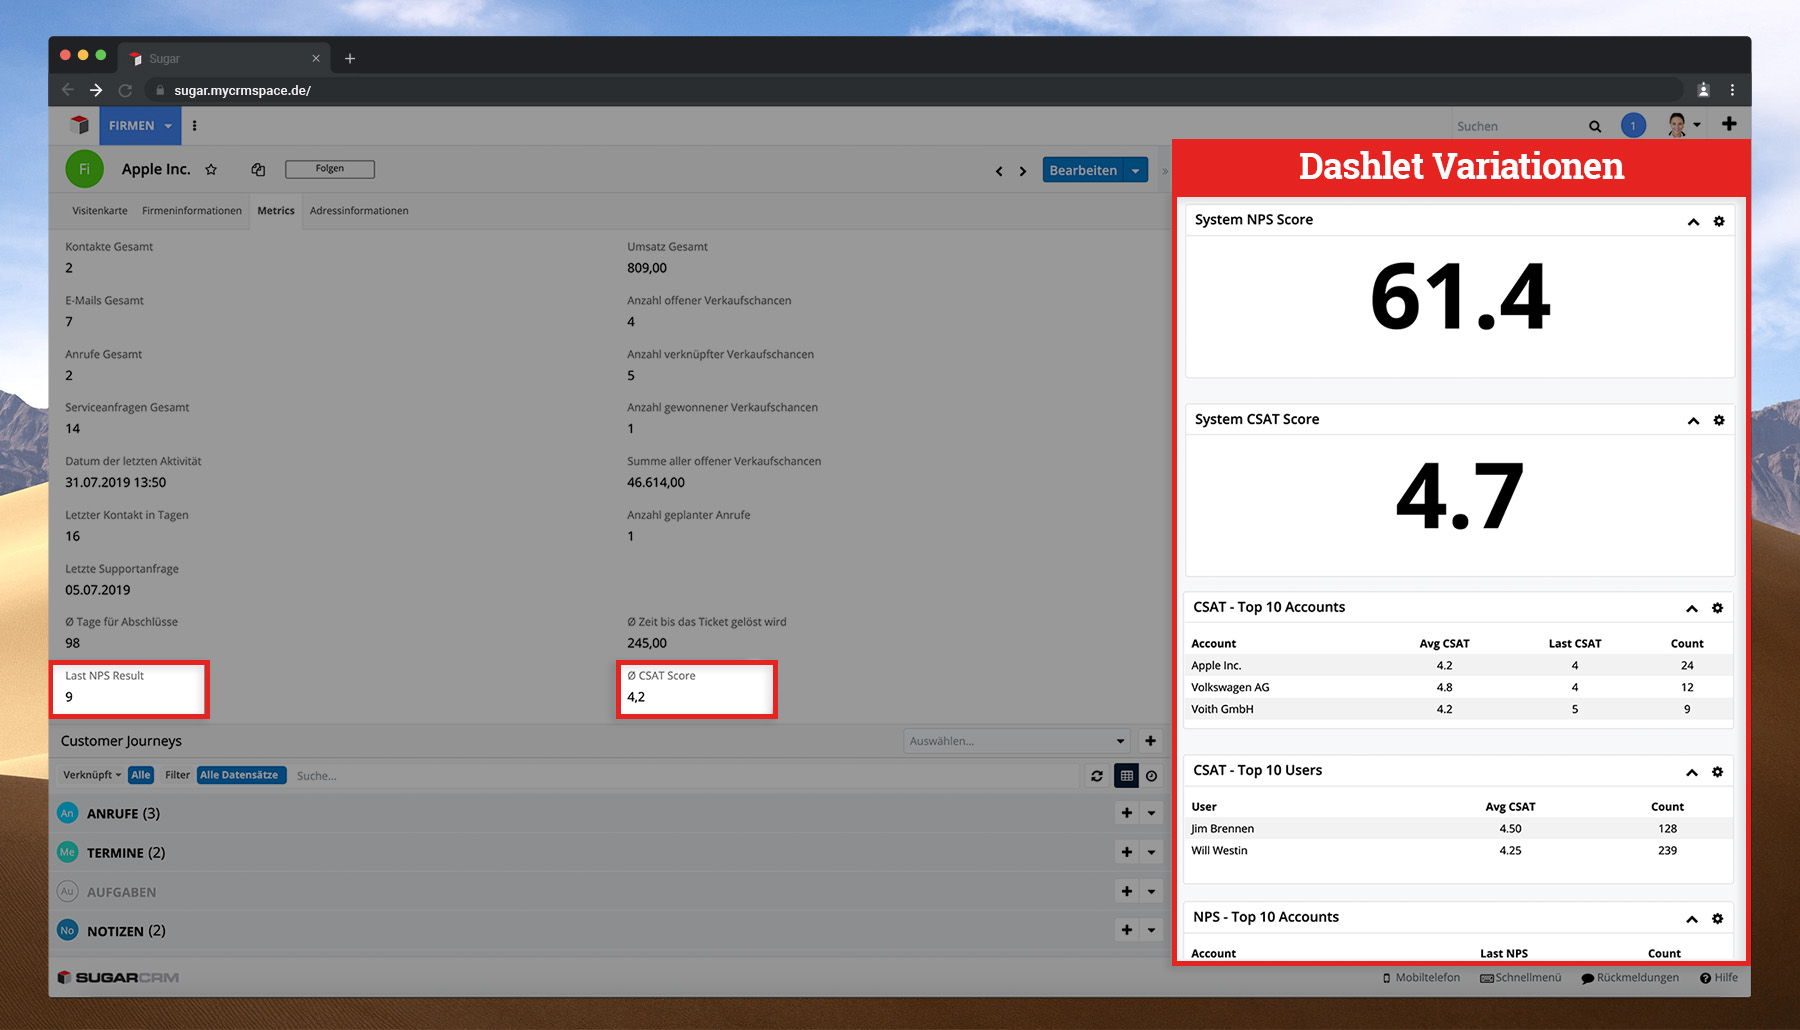Click the star favorite icon beside Apple Inc.
This screenshot has width=1800, height=1030.
tap(211, 170)
